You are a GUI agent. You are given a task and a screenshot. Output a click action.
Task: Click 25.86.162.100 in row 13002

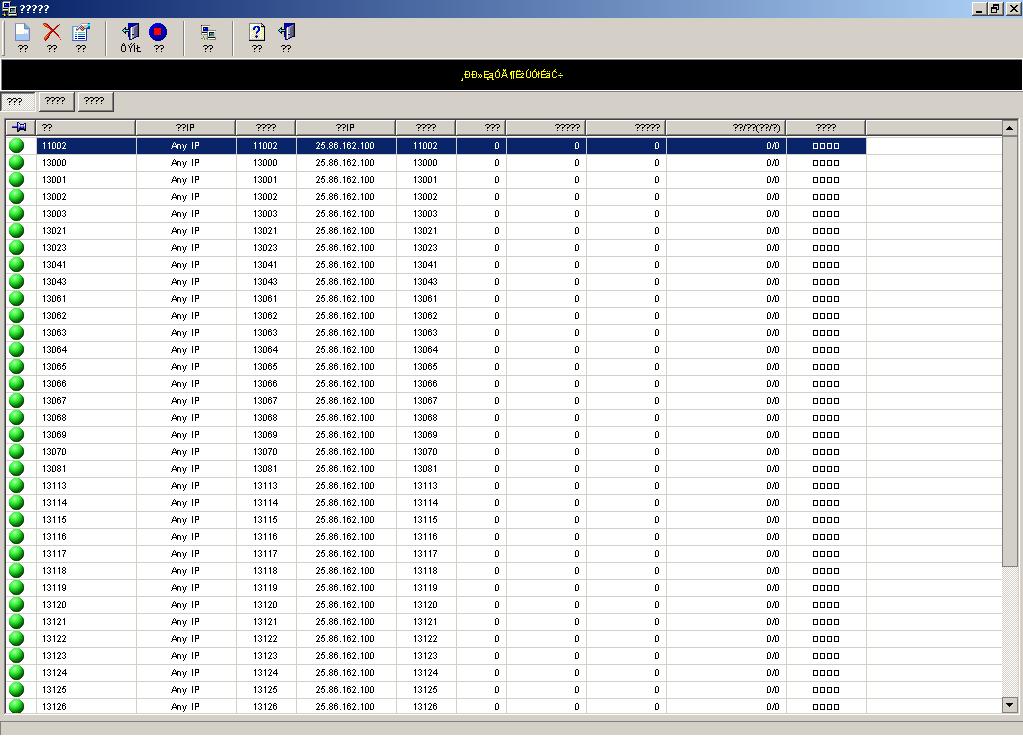(345, 196)
